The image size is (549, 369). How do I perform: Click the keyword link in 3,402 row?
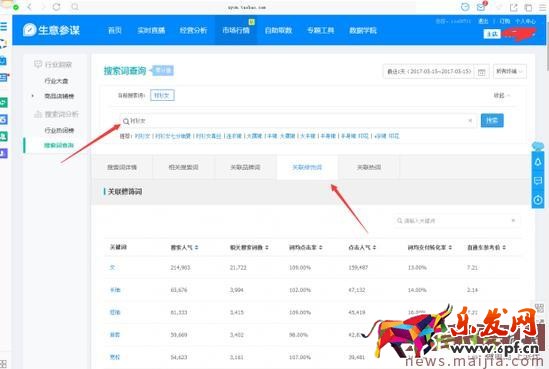(x=115, y=335)
